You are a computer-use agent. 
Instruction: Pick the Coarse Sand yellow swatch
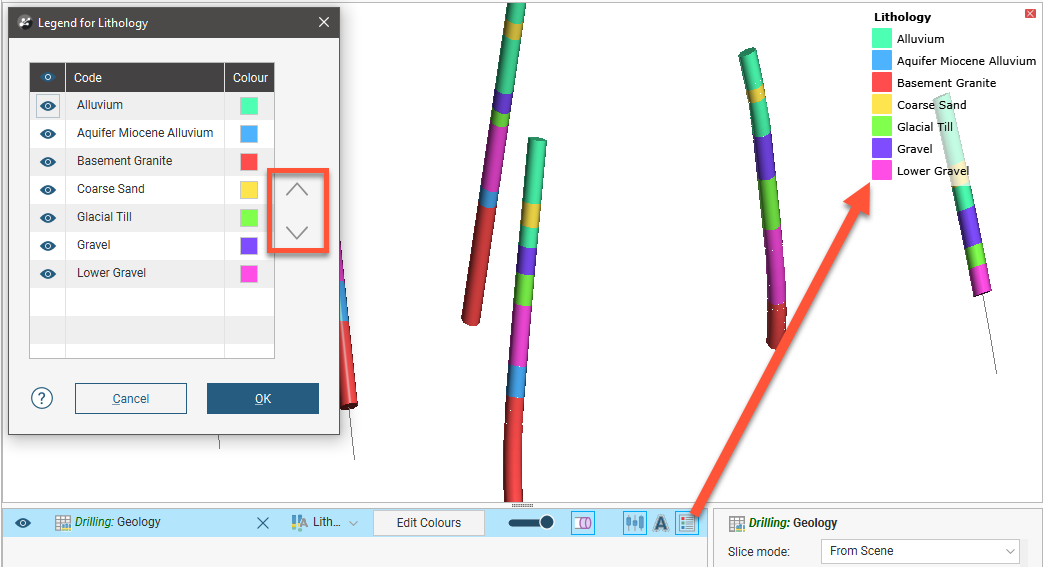coord(249,190)
